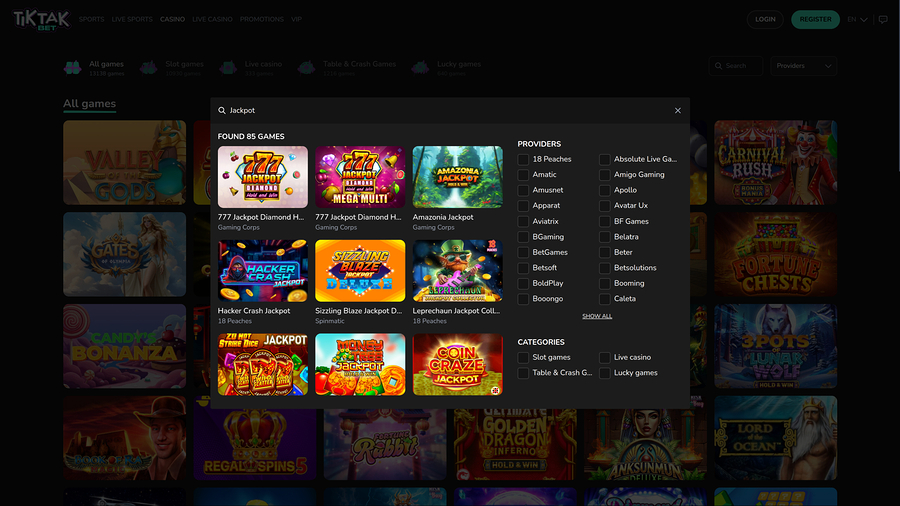Open the Sizzling Blaze Jackpot Deluxe thumbnail

pos(360,270)
